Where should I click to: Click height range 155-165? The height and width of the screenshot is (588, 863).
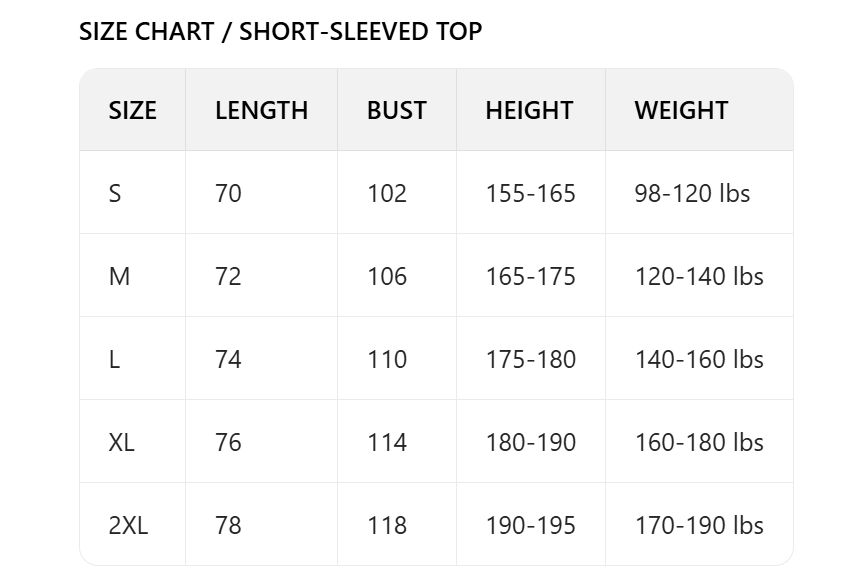[x=530, y=193]
